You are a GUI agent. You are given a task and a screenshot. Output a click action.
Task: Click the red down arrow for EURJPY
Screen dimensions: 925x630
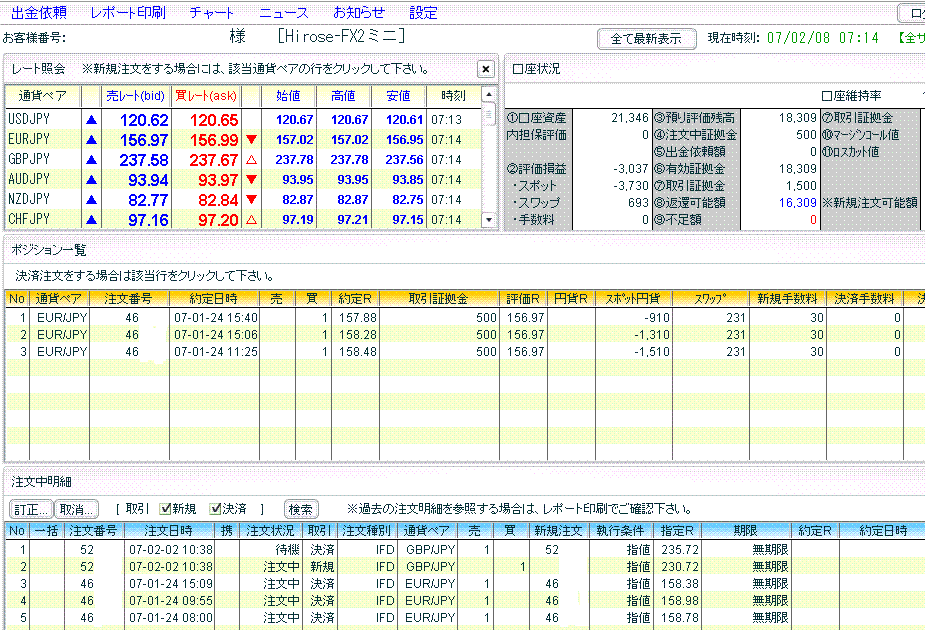click(x=251, y=140)
